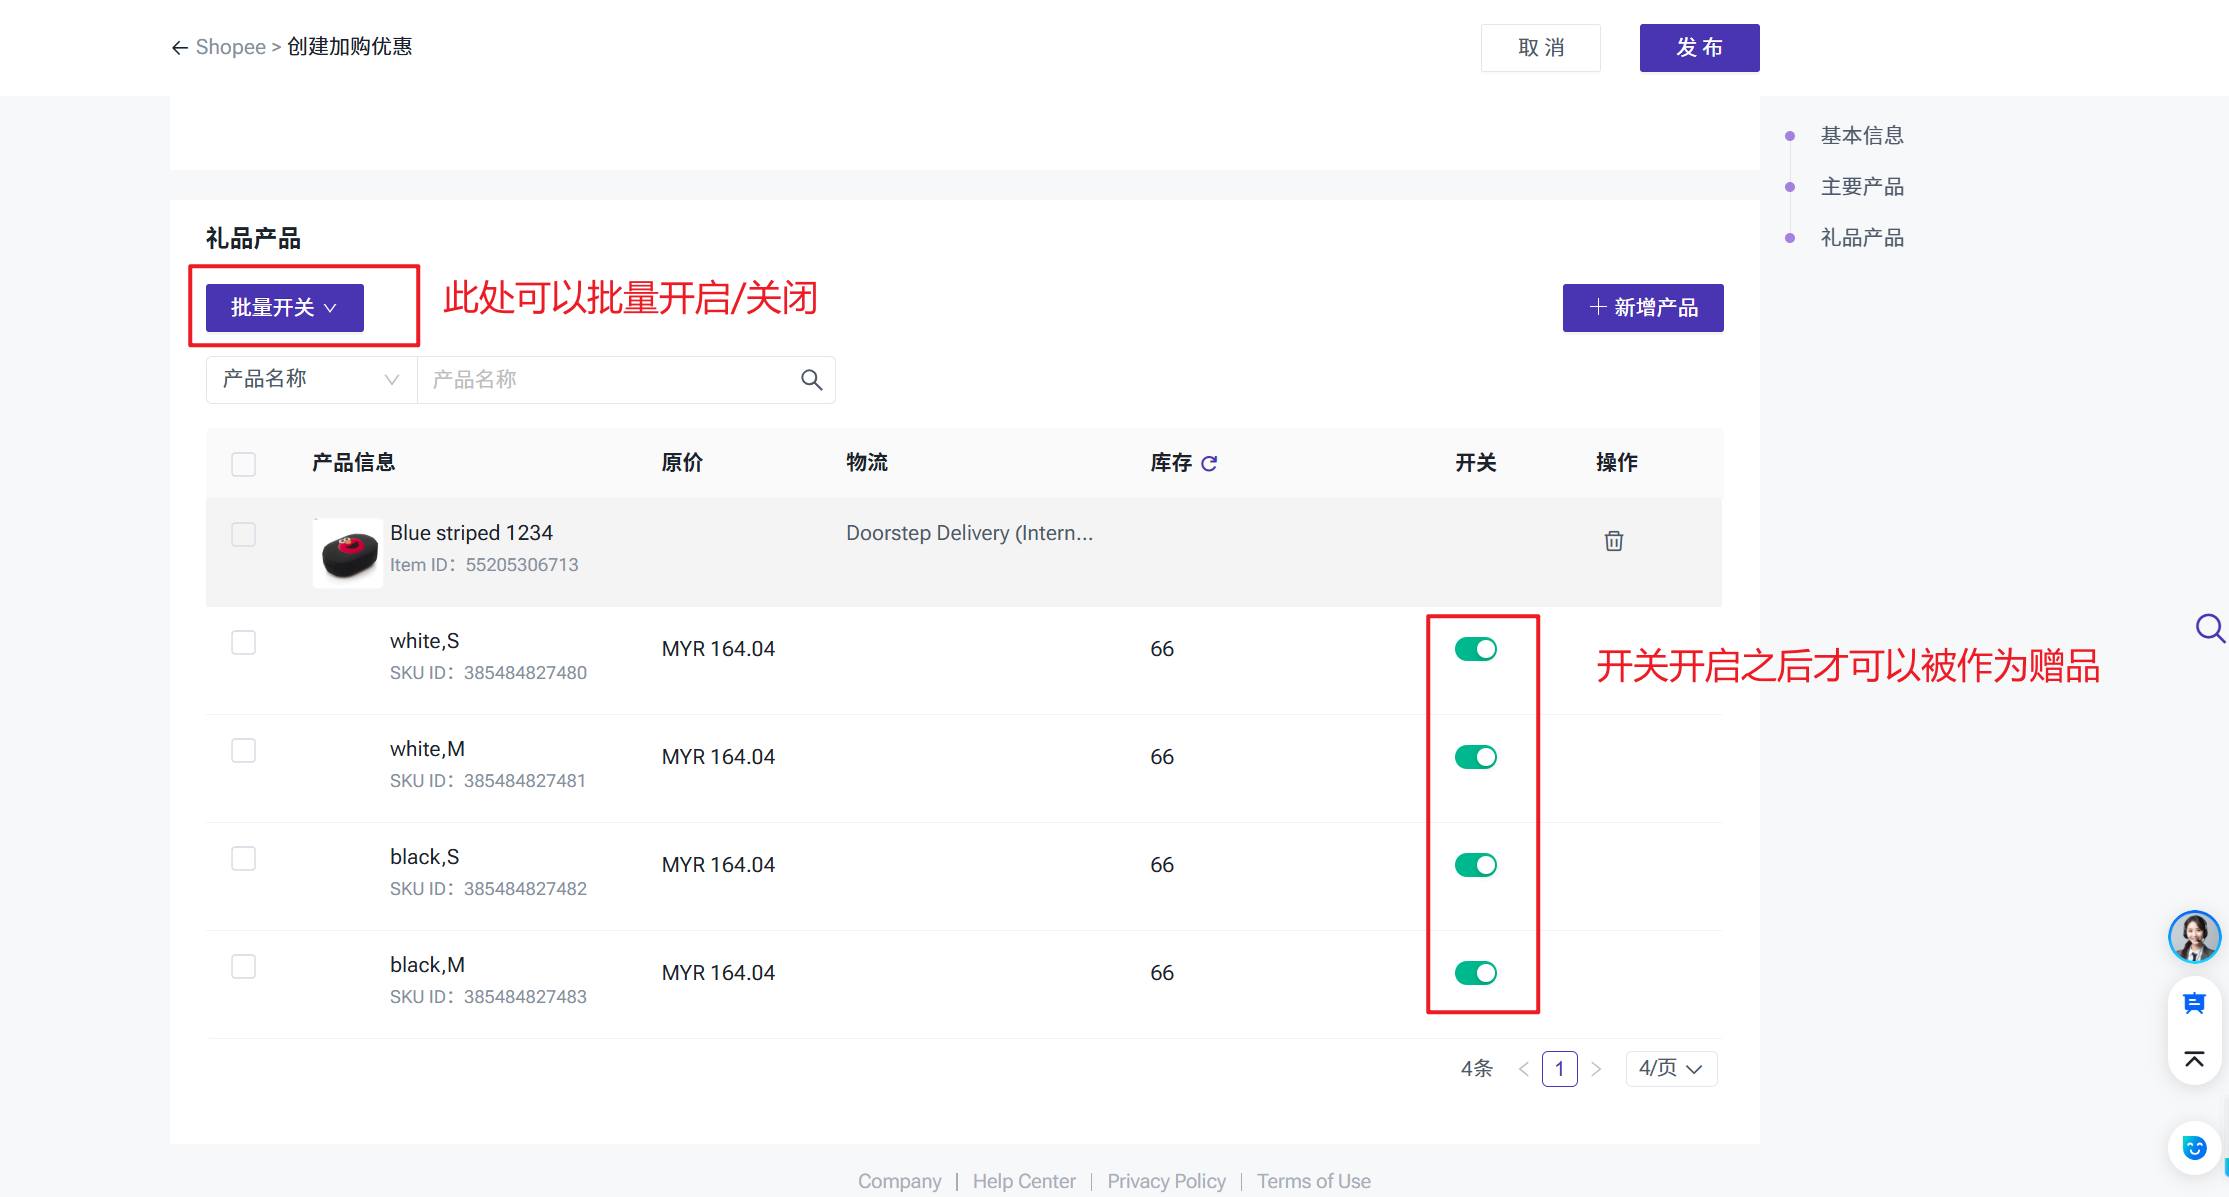The width and height of the screenshot is (2229, 1197).
Task: Click the round blue assistant icon at bottom right
Action: pos(2194,1148)
